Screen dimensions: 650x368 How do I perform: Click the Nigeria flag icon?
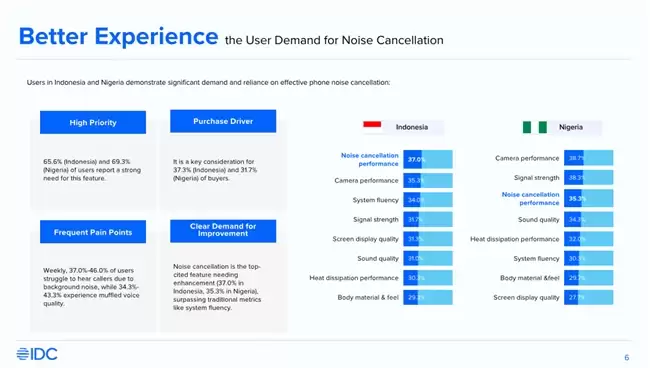click(x=535, y=127)
